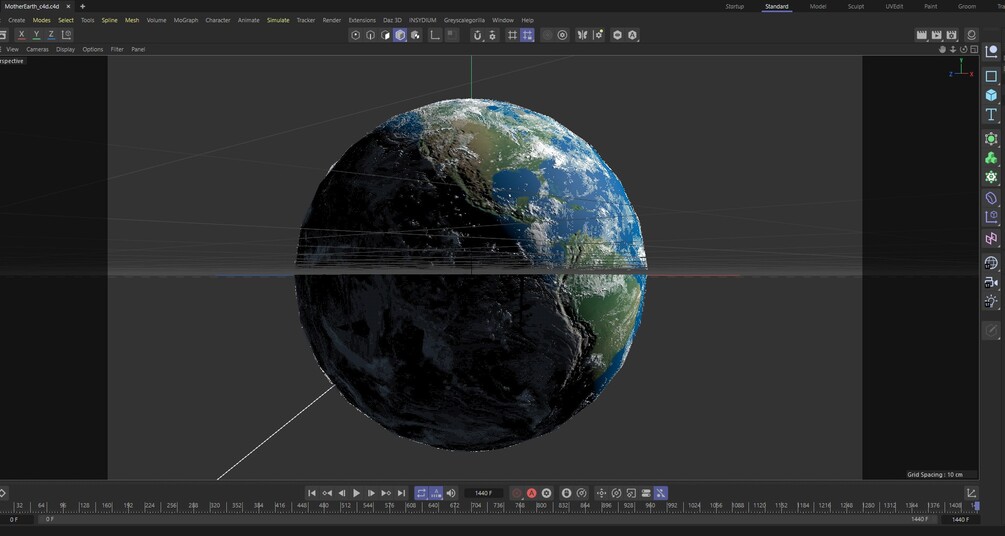Select Edges mode icon in top toolbar

click(370, 35)
